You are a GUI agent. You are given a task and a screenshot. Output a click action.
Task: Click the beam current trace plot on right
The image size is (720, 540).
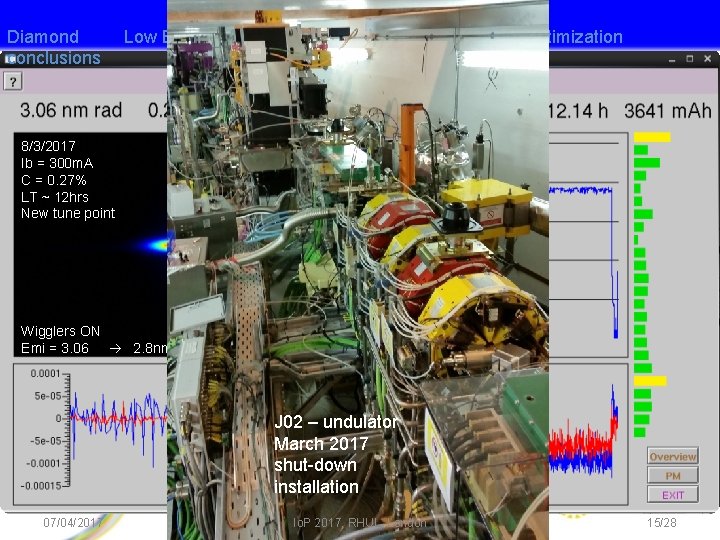588,245
